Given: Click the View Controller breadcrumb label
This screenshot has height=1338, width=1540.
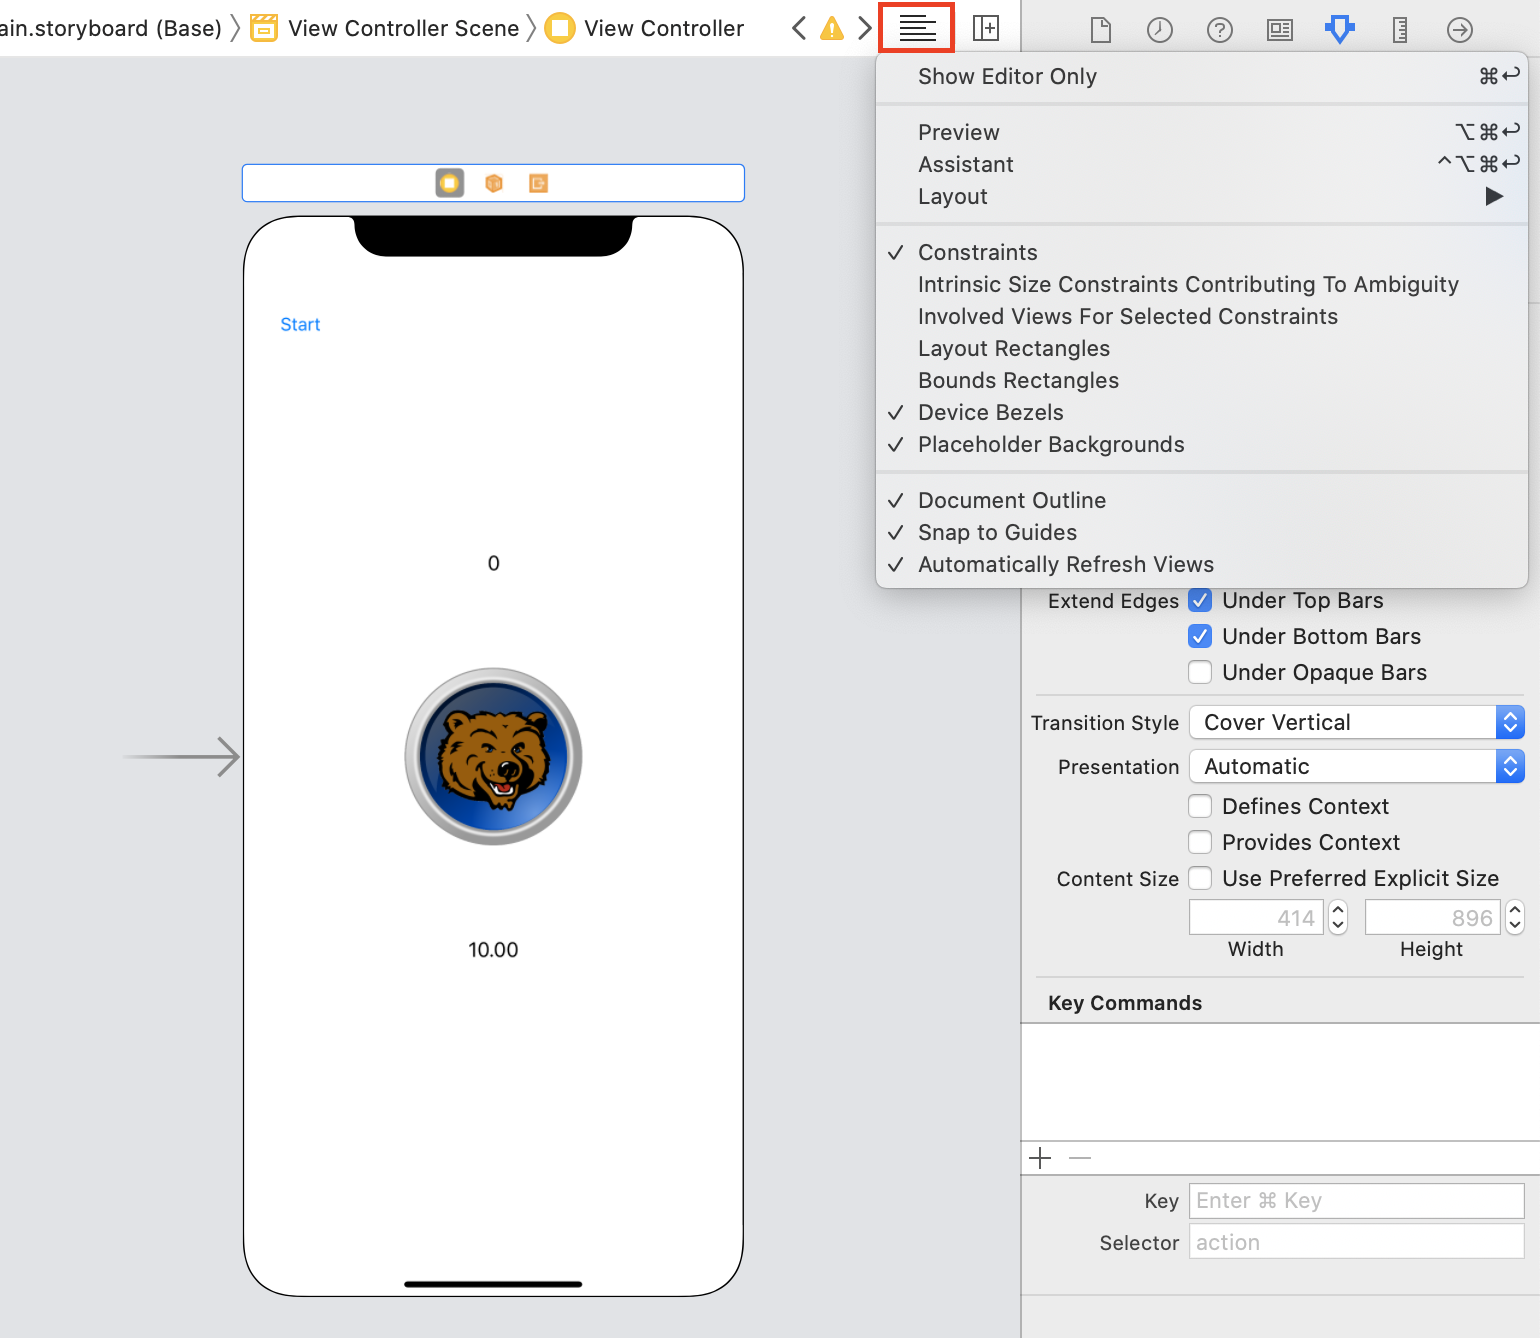Looking at the screenshot, I should point(664,28).
